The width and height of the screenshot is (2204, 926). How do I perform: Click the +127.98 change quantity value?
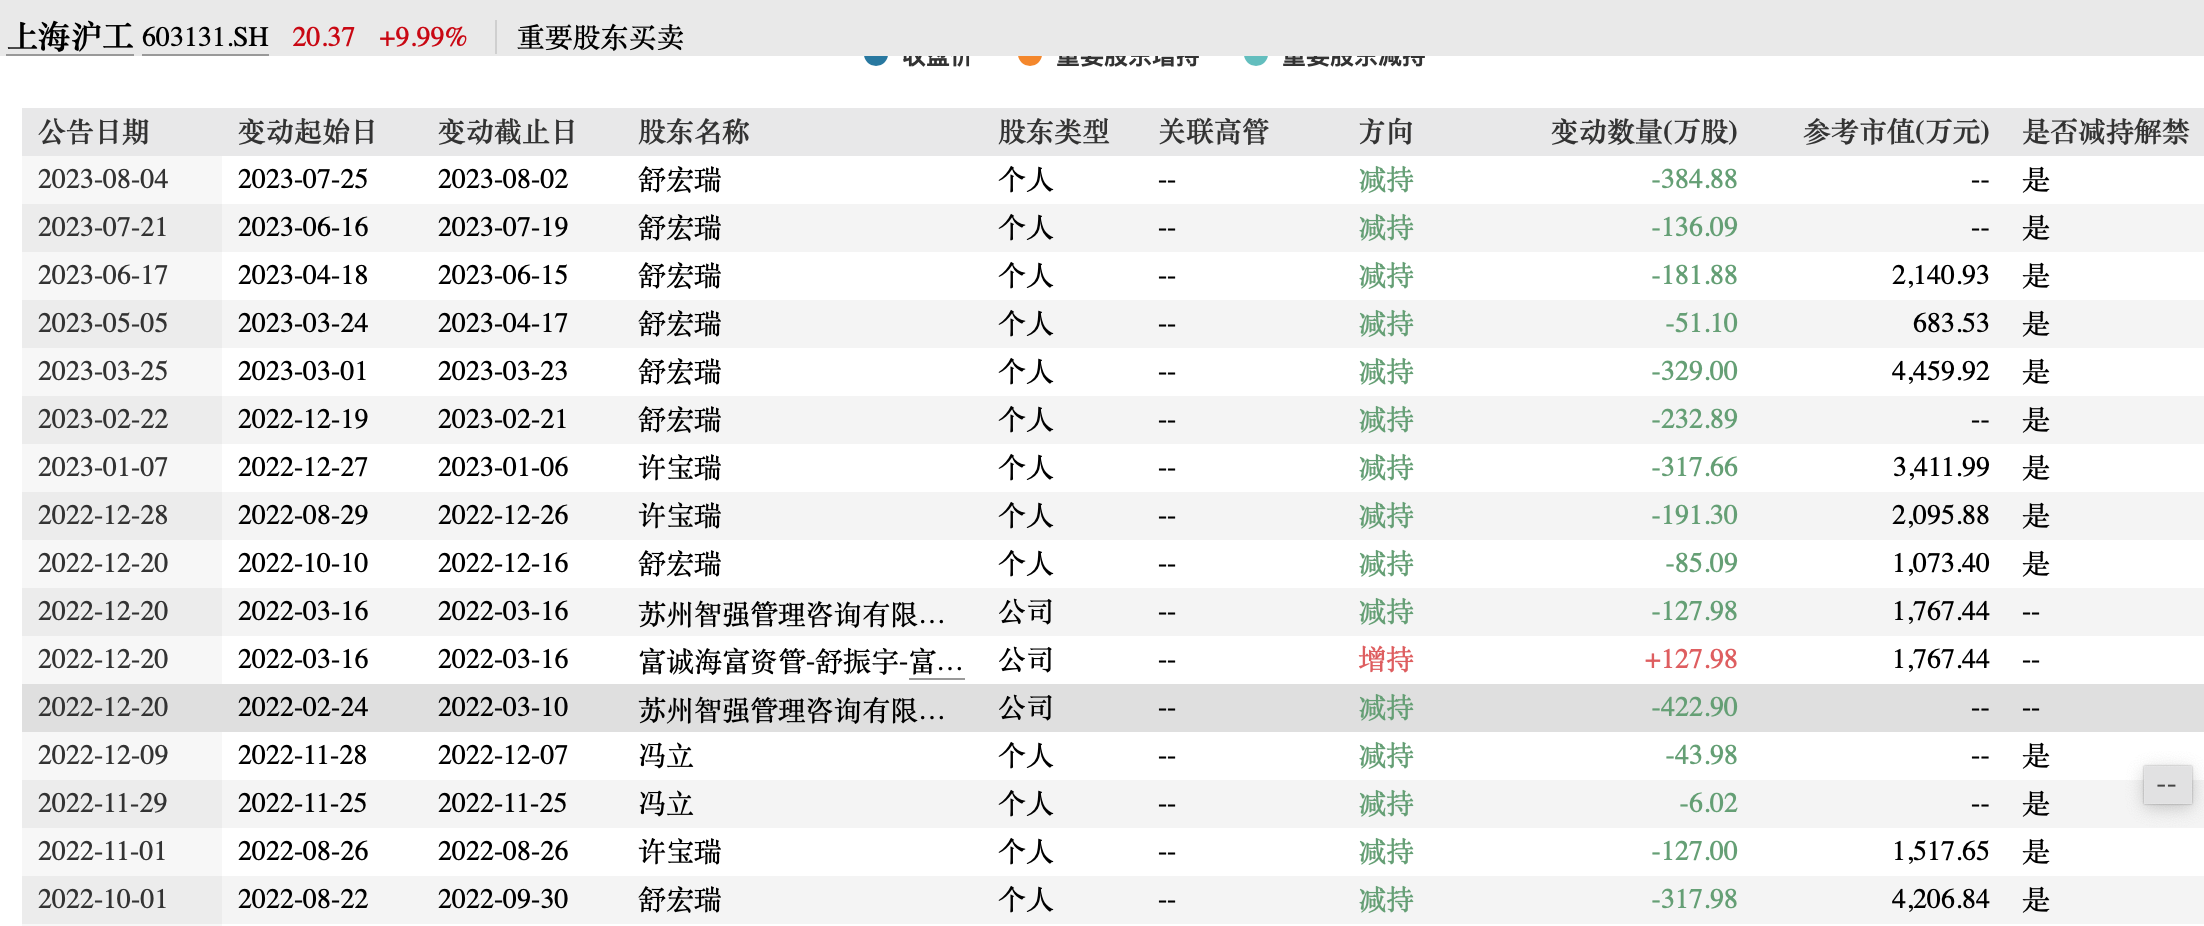(1690, 660)
